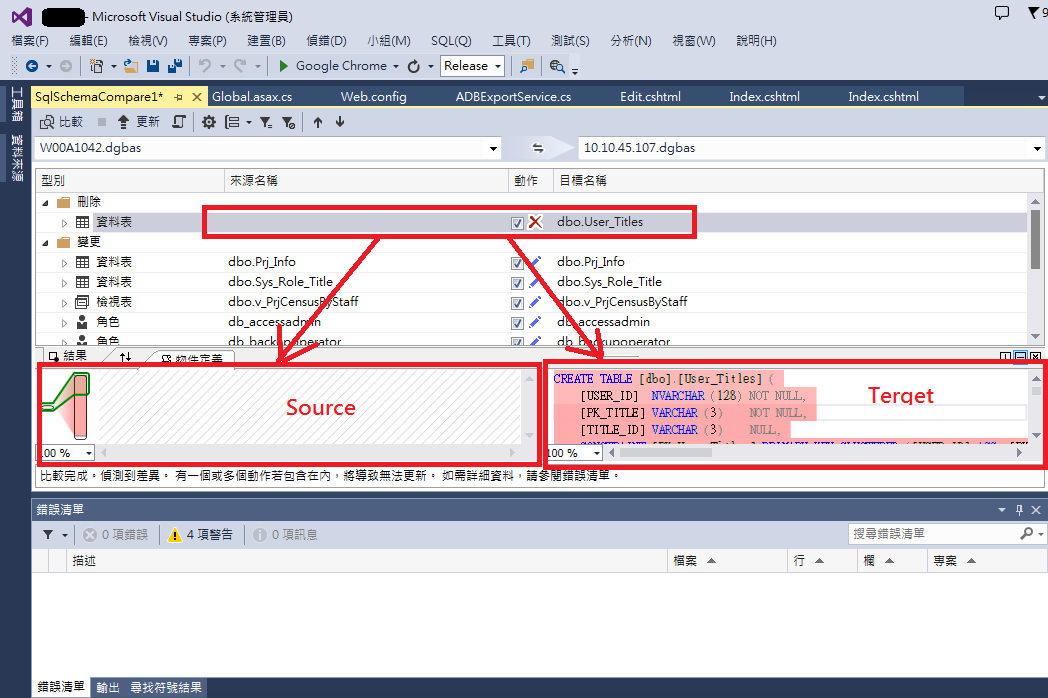
Task: Run the schema 比較 (Compare) again
Action: (x=60, y=122)
